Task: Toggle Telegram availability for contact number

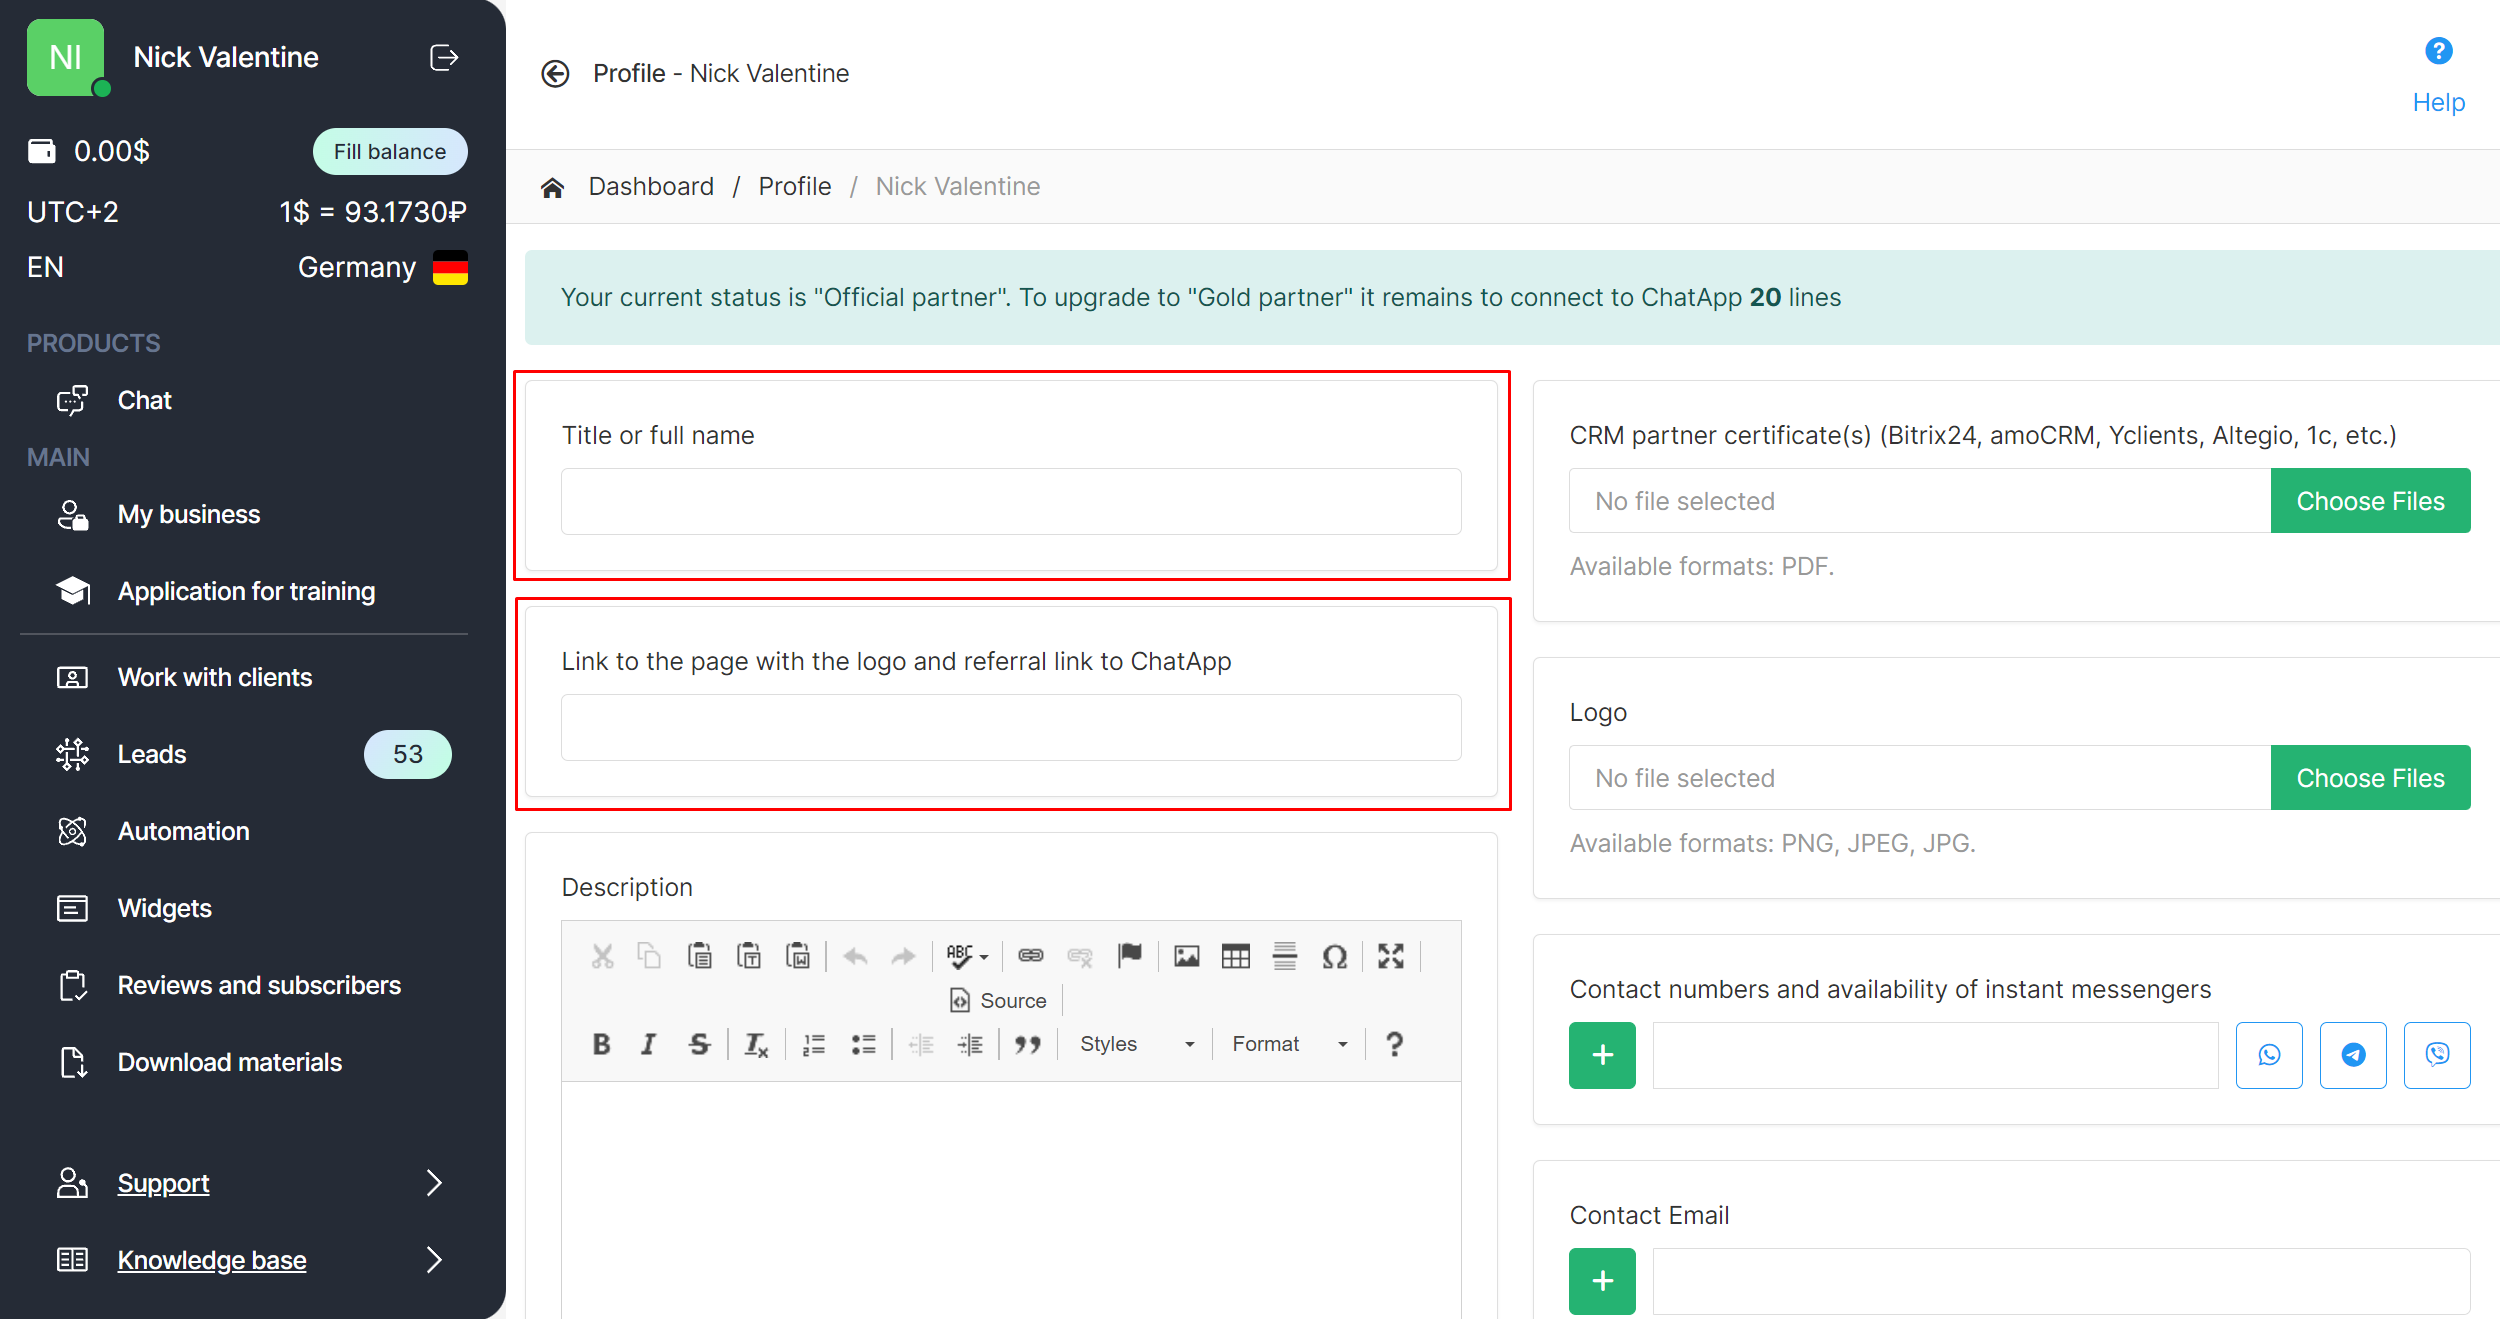Action: pyautogui.click(x=2353, y=1055)
